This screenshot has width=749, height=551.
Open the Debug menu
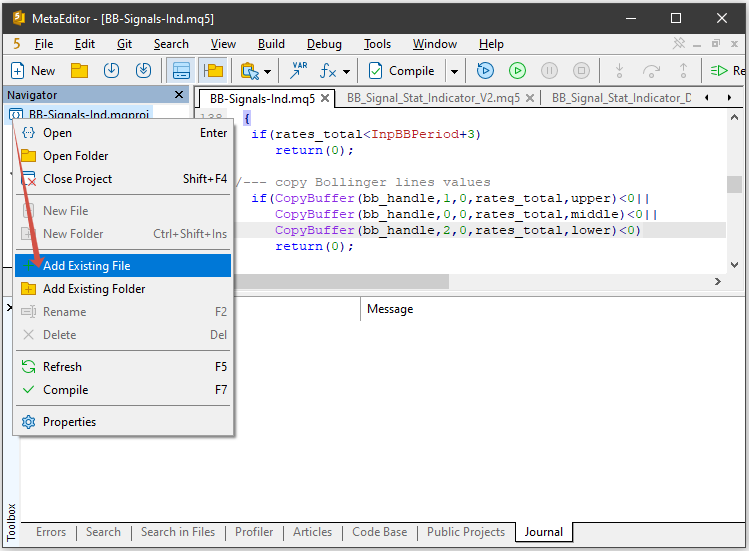(324, 44)
